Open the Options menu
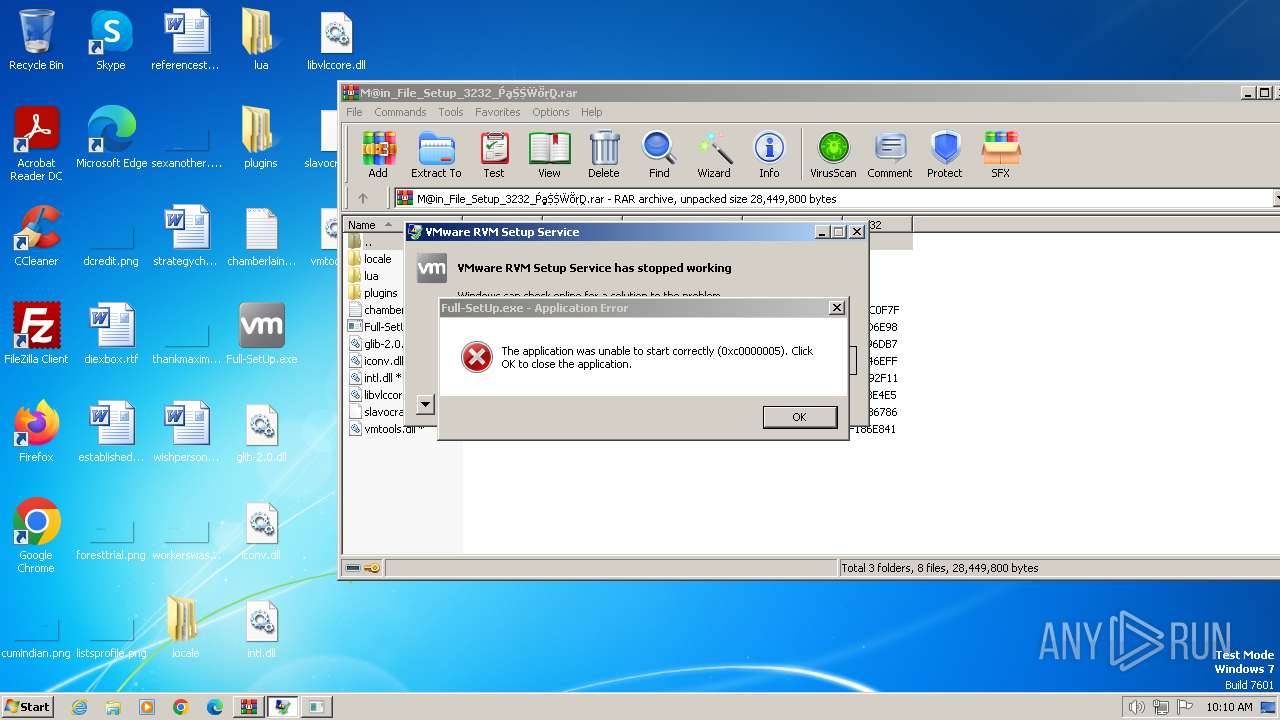Screen dimensions: 1280x720 (551, 112)
